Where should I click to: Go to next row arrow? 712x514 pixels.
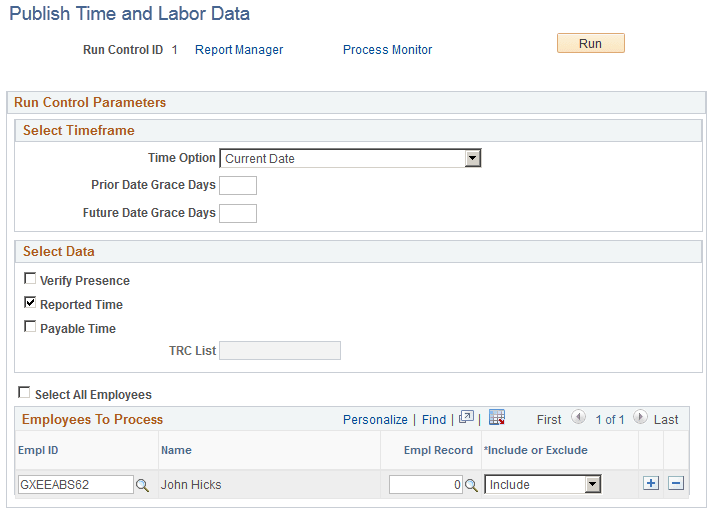click(x=640, y=417)
